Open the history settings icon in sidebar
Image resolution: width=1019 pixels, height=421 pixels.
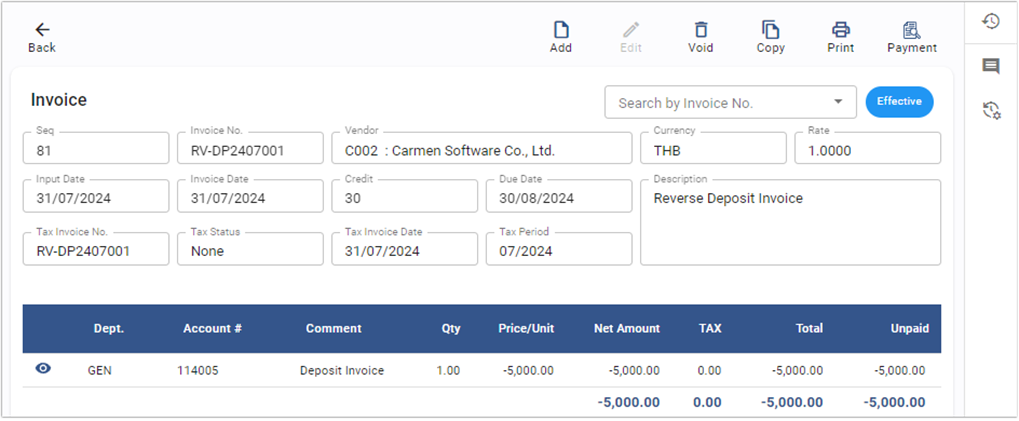click(991, 111)
